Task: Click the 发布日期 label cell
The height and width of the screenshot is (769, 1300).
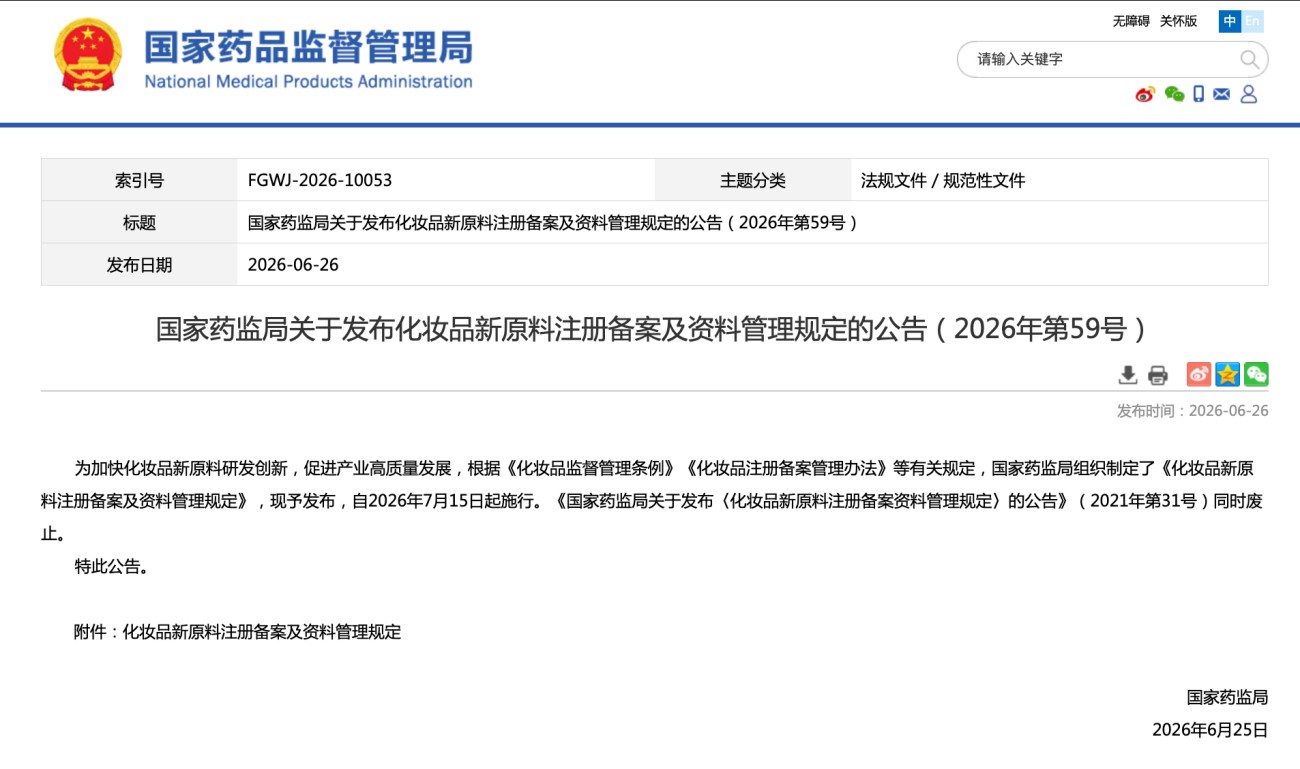Action: 139,264
